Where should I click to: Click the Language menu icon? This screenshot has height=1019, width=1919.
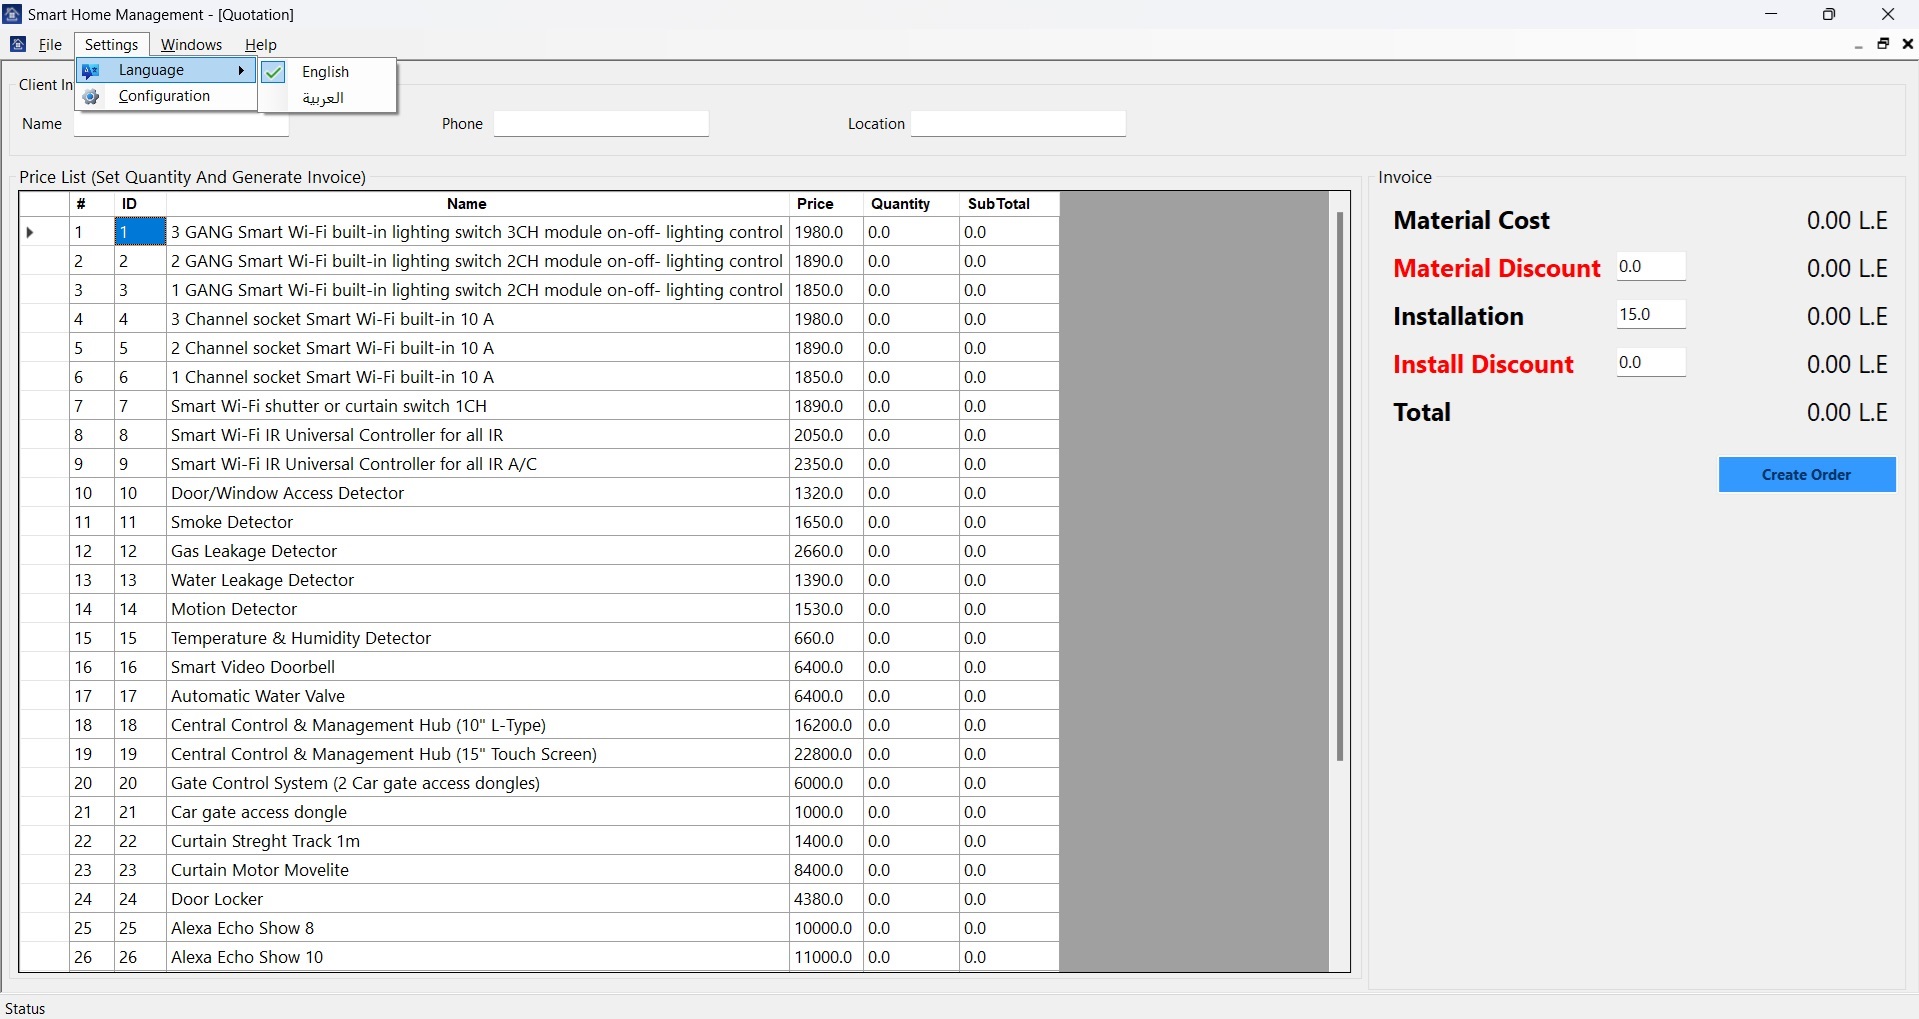point(91,71)
